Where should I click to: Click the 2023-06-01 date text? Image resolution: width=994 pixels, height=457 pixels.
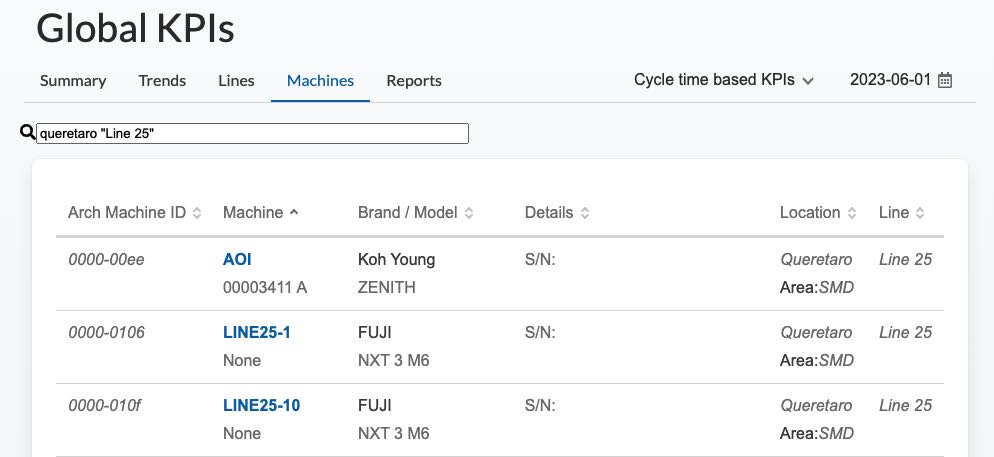click(x=890, y=80)
